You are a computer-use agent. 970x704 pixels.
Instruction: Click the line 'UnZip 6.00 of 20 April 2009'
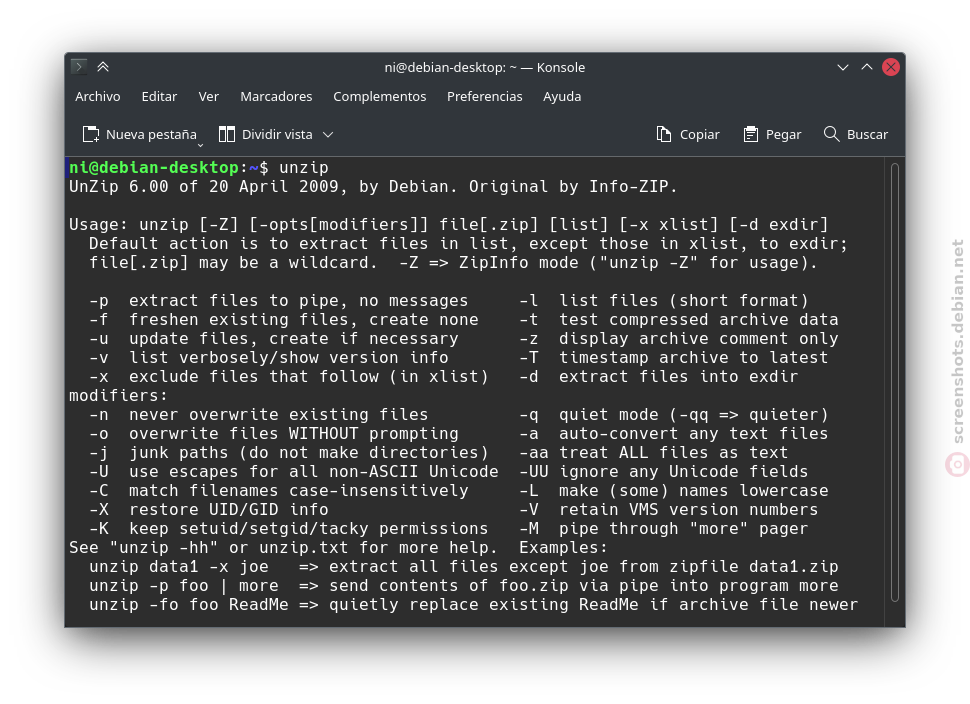(204, 187)
